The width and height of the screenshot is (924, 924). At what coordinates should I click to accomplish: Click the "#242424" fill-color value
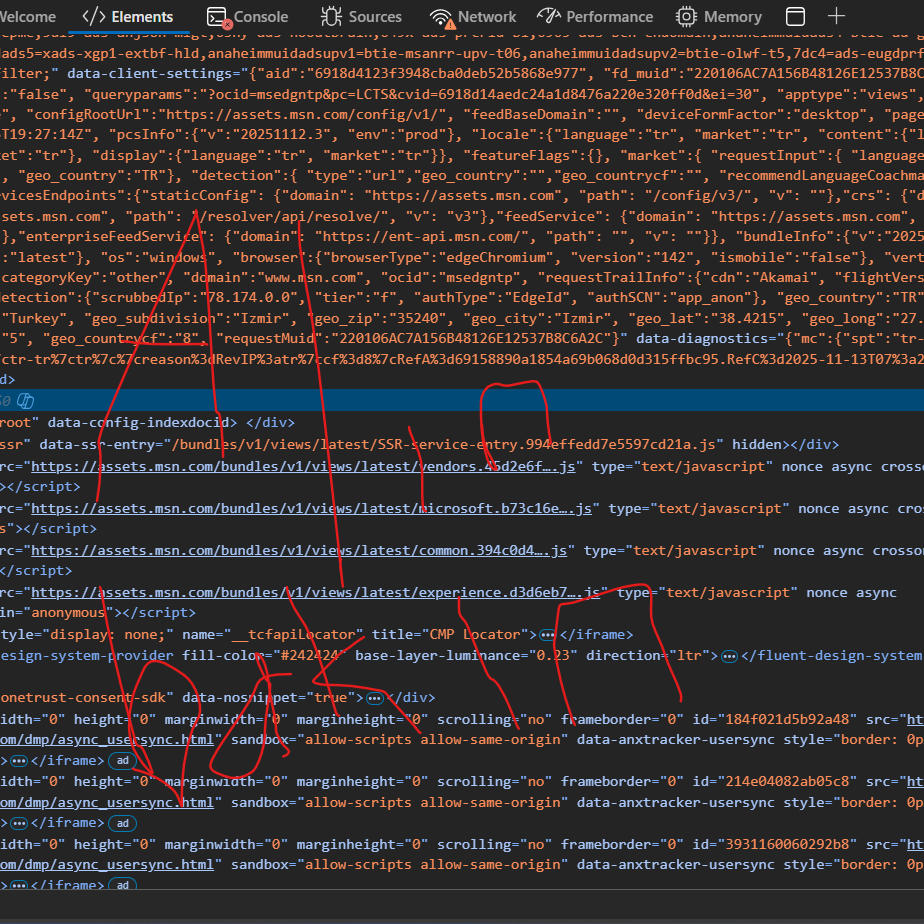(x=314, y=656)
